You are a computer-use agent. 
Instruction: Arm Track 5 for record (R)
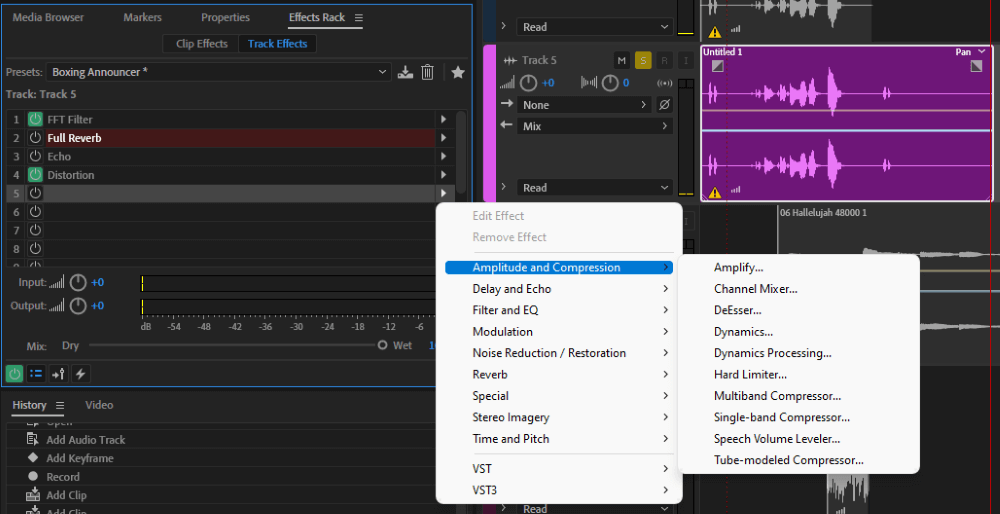664,61
